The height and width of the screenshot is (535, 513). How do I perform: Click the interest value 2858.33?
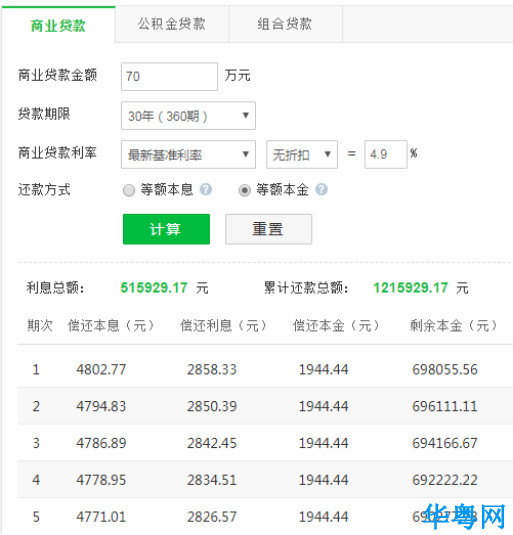212,370
